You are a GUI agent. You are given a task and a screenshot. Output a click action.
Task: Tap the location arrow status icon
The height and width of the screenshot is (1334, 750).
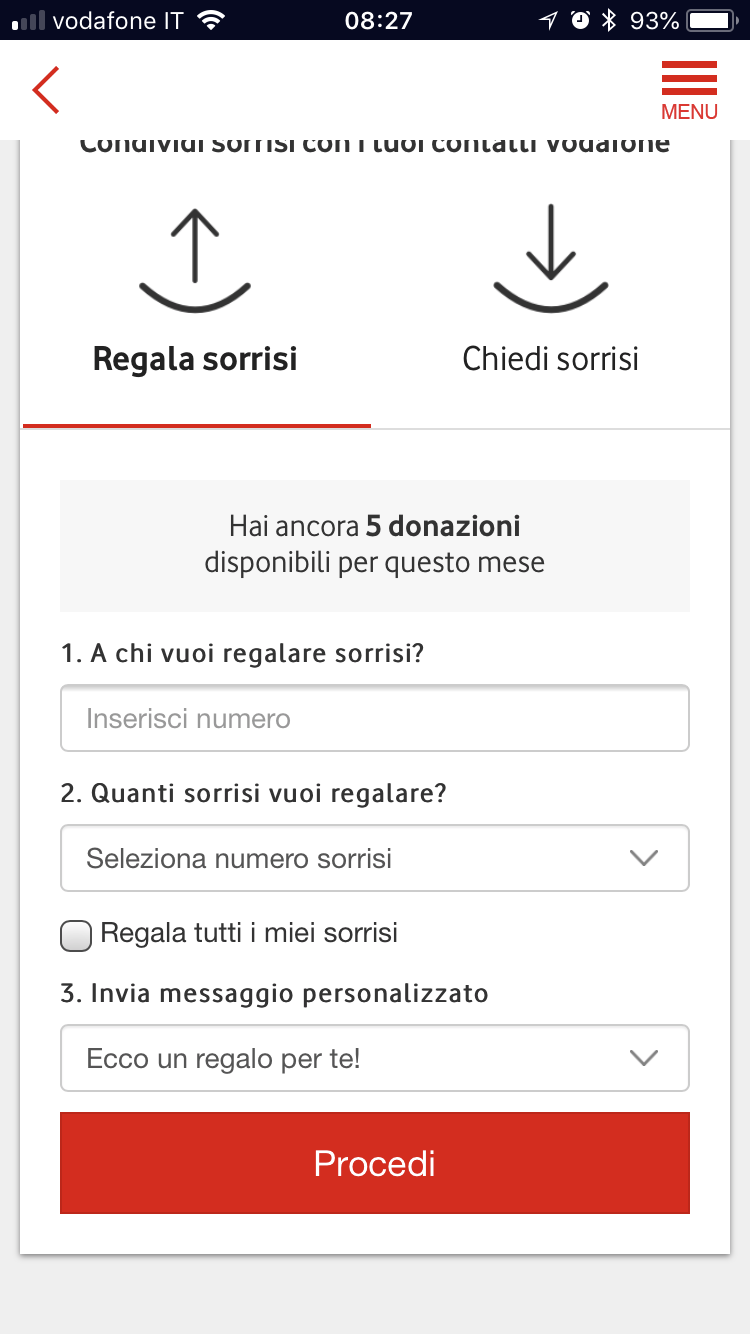[x=548, y=20]
